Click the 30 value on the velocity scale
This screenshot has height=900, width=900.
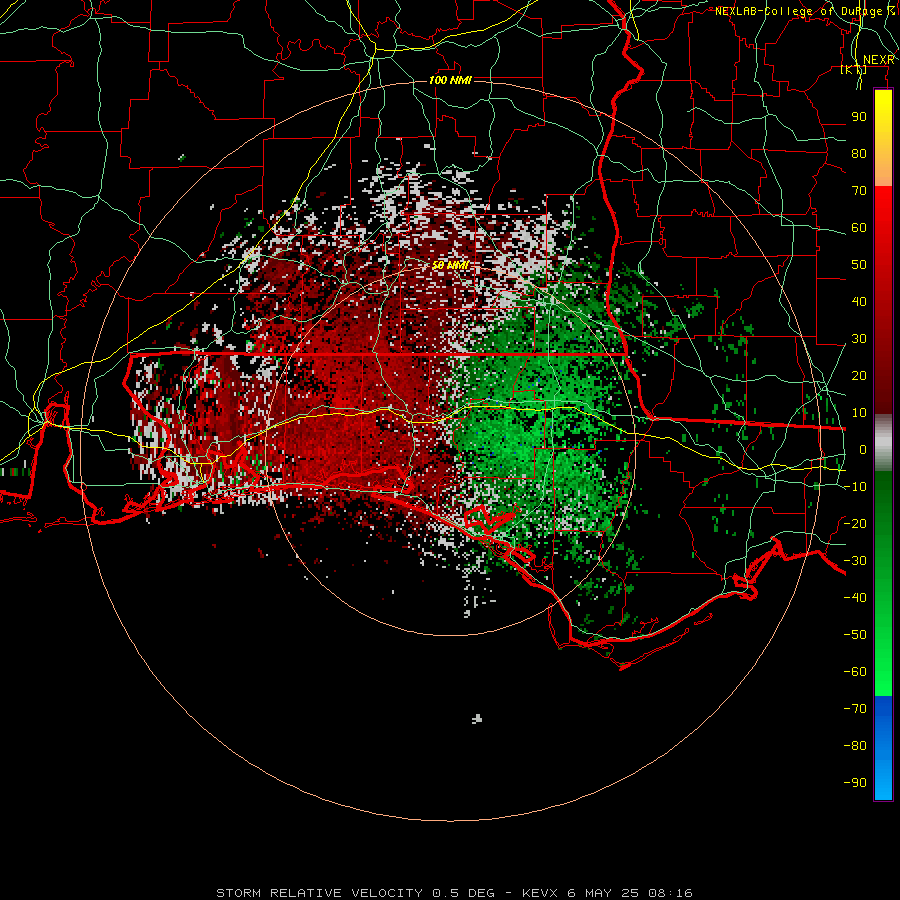pyautogui.click(x=859, y=339)
